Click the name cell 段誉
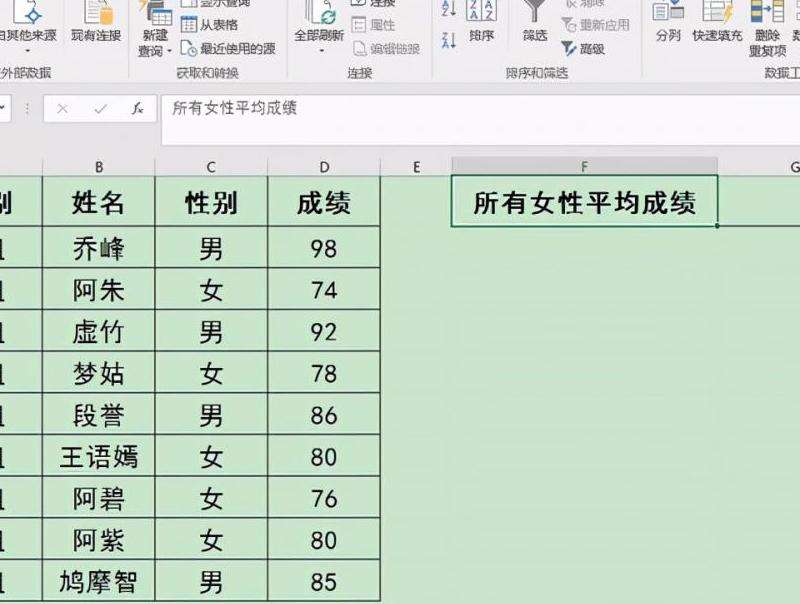The height and width of the screenshot is (604, 800). [98, 415]
